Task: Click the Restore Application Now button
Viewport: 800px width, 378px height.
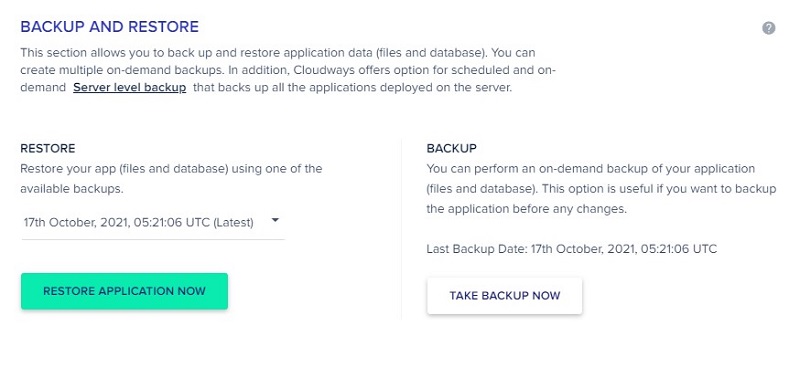Action: click(x=124, y=291)
